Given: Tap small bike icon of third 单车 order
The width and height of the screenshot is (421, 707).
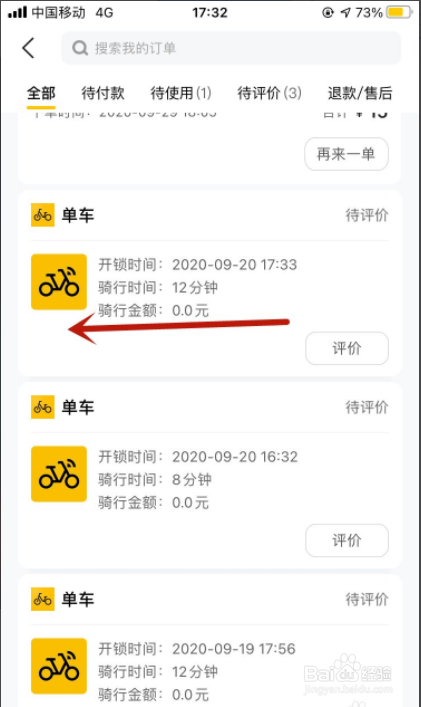Looking at the screenshot, I should (x=42, y=599).
